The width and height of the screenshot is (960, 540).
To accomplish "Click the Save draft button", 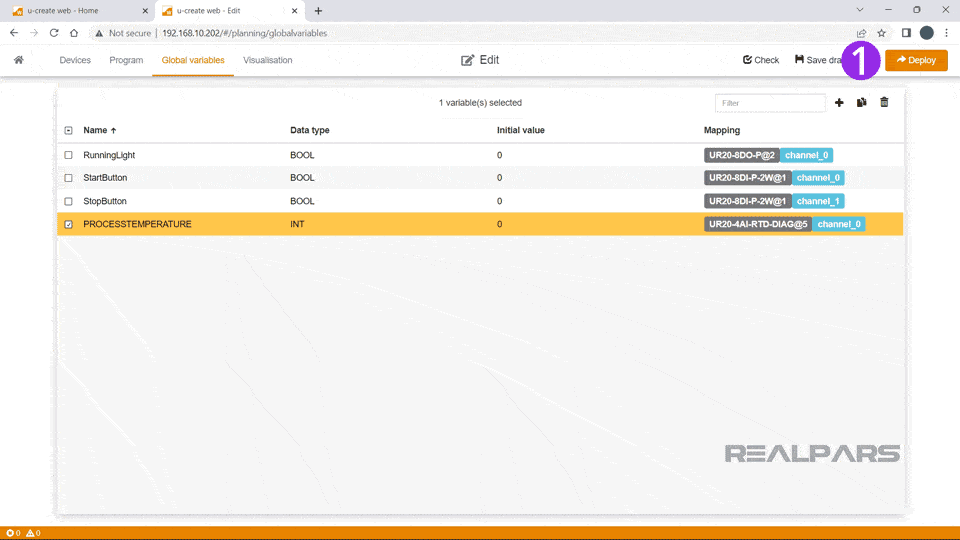I will (819, 60).
